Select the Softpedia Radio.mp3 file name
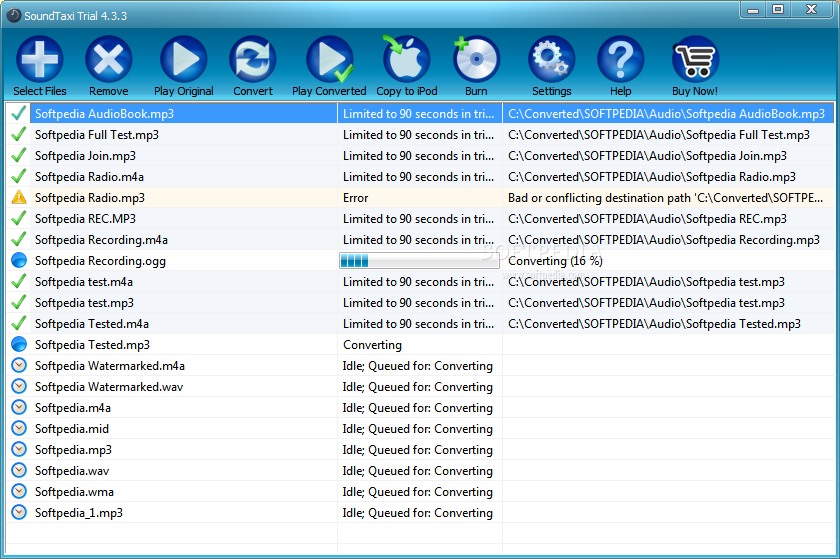 (90, 198)
